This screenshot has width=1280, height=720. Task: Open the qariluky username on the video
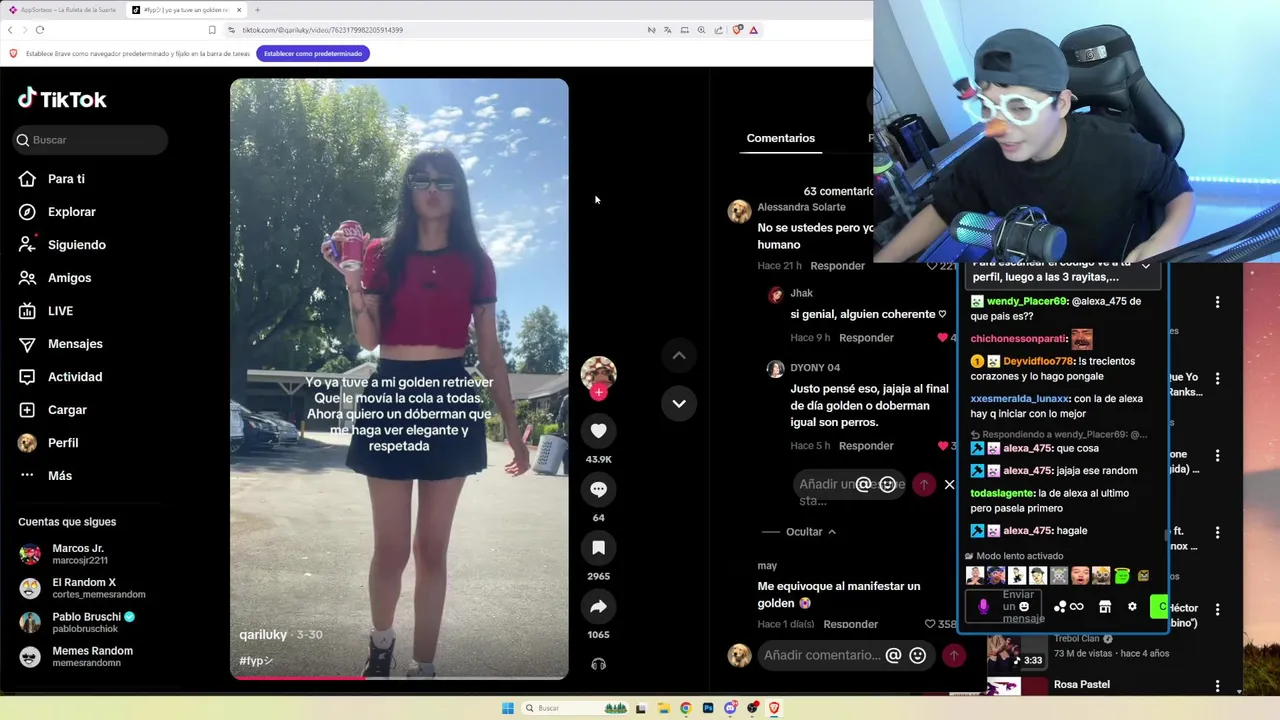pos(264,635)
